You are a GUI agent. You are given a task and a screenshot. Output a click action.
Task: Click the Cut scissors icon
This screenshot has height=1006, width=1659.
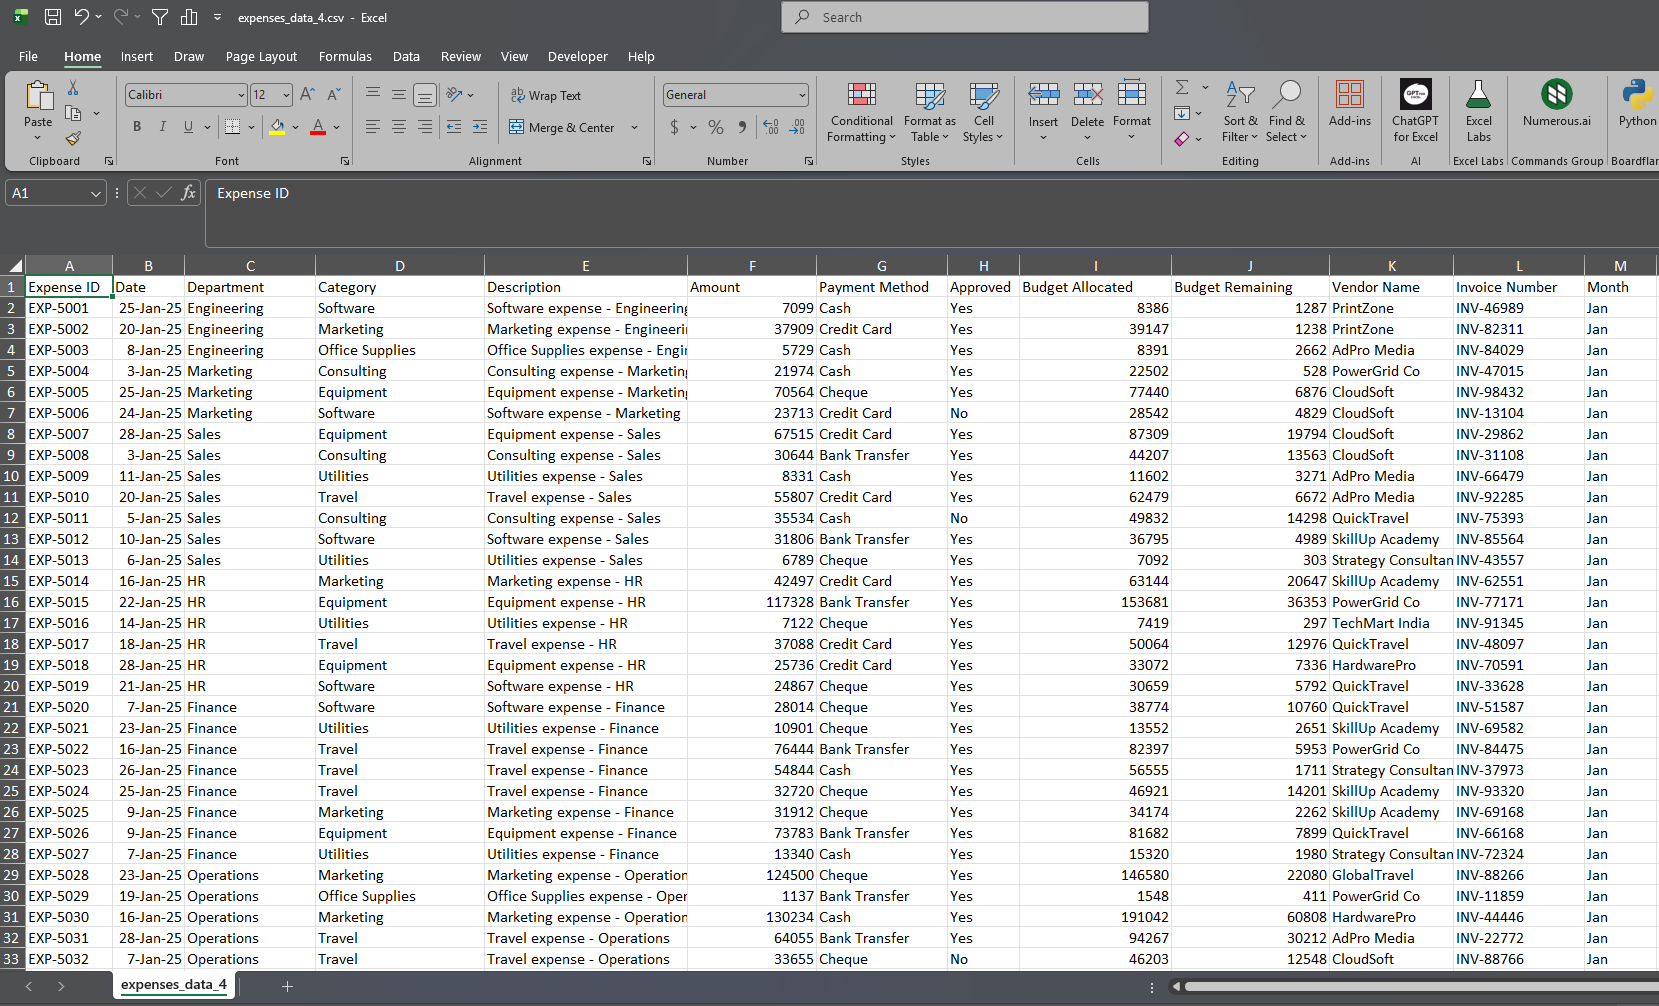pyautogui.click(x=73, y=89)
